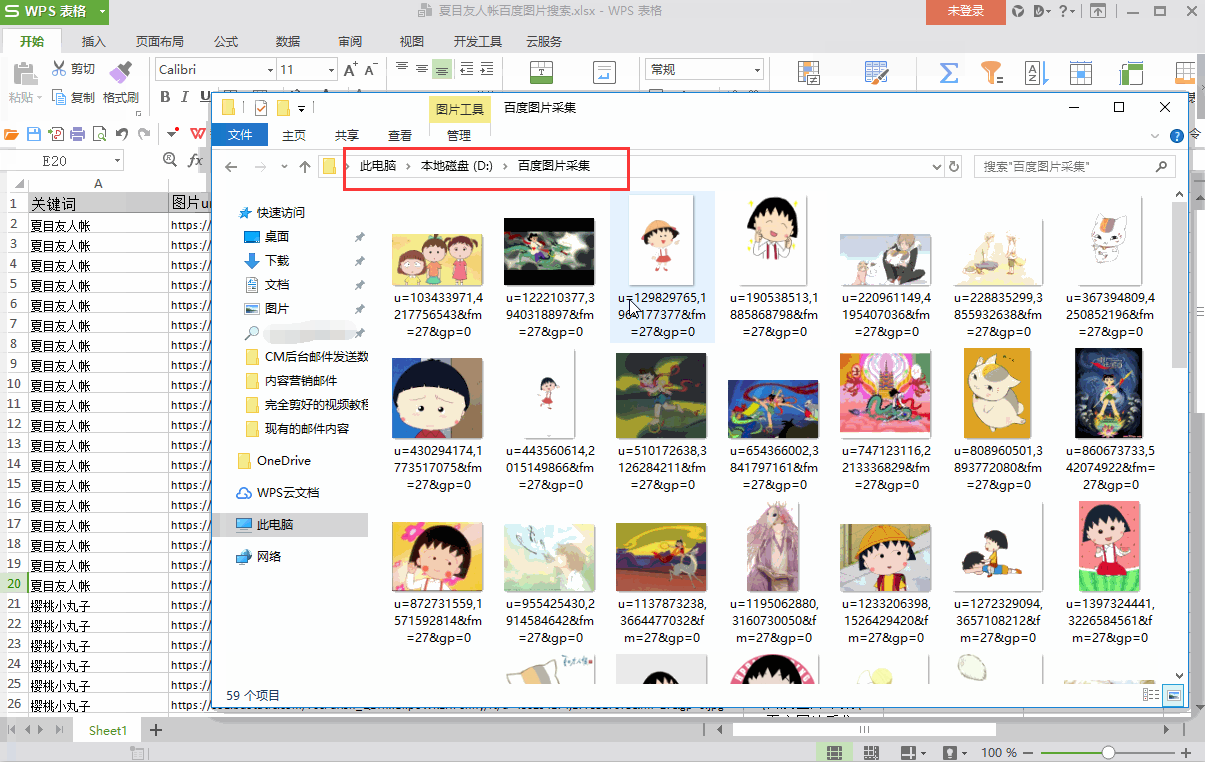Click the Explorer help question mark icon
This screenshot has width=1205, height=762.
(1177, 135)
